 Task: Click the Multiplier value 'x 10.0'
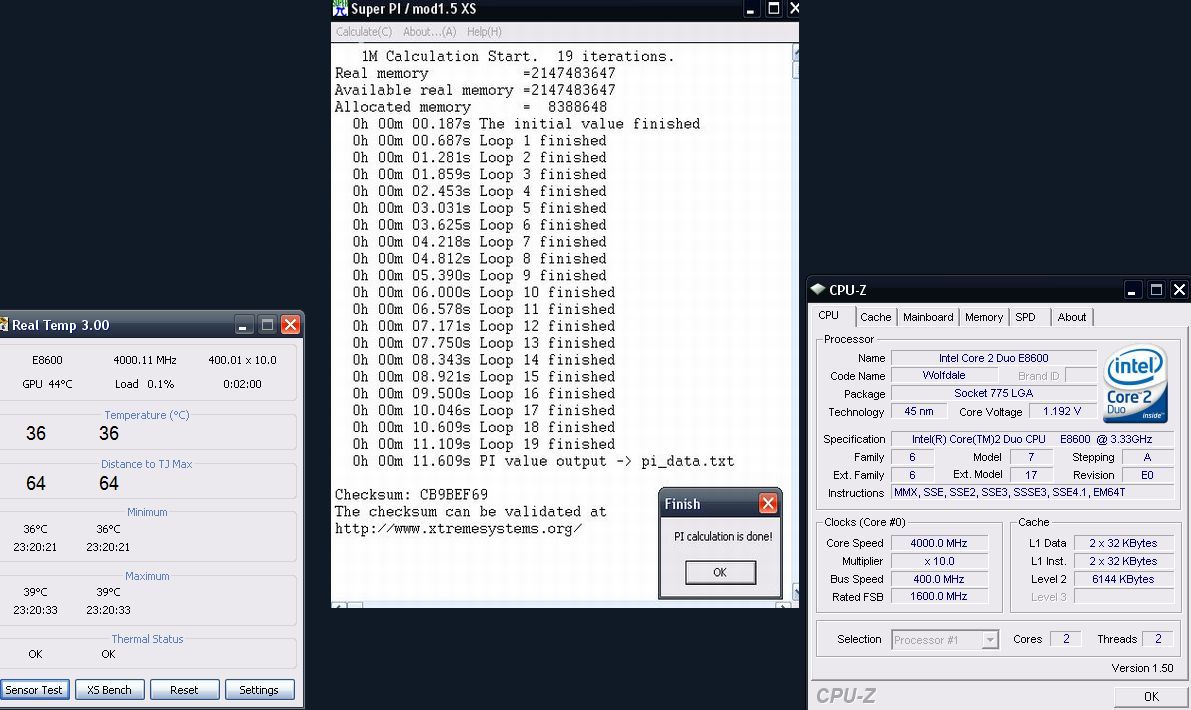[939, 561]
